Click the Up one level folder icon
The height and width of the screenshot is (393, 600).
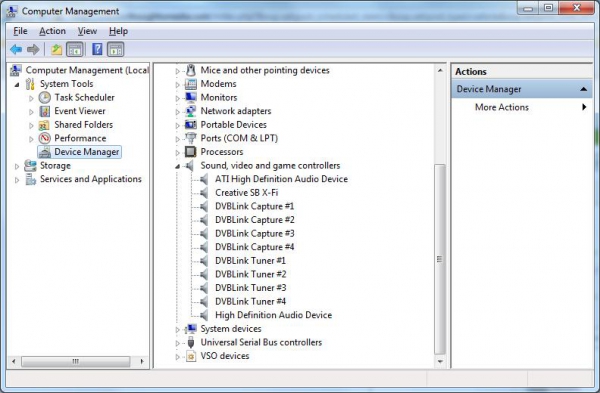(x=56, y=49)
